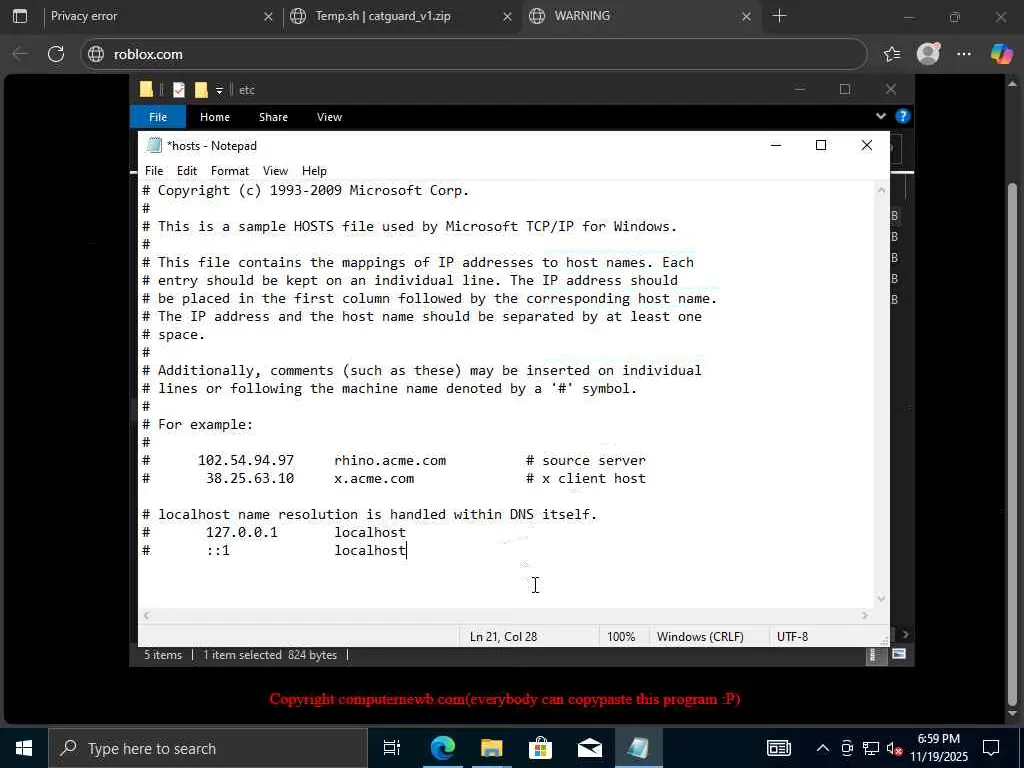Open Microsoft Store from the taskbar
This screenshot has height=768, width=1024.
pos(540,748)
